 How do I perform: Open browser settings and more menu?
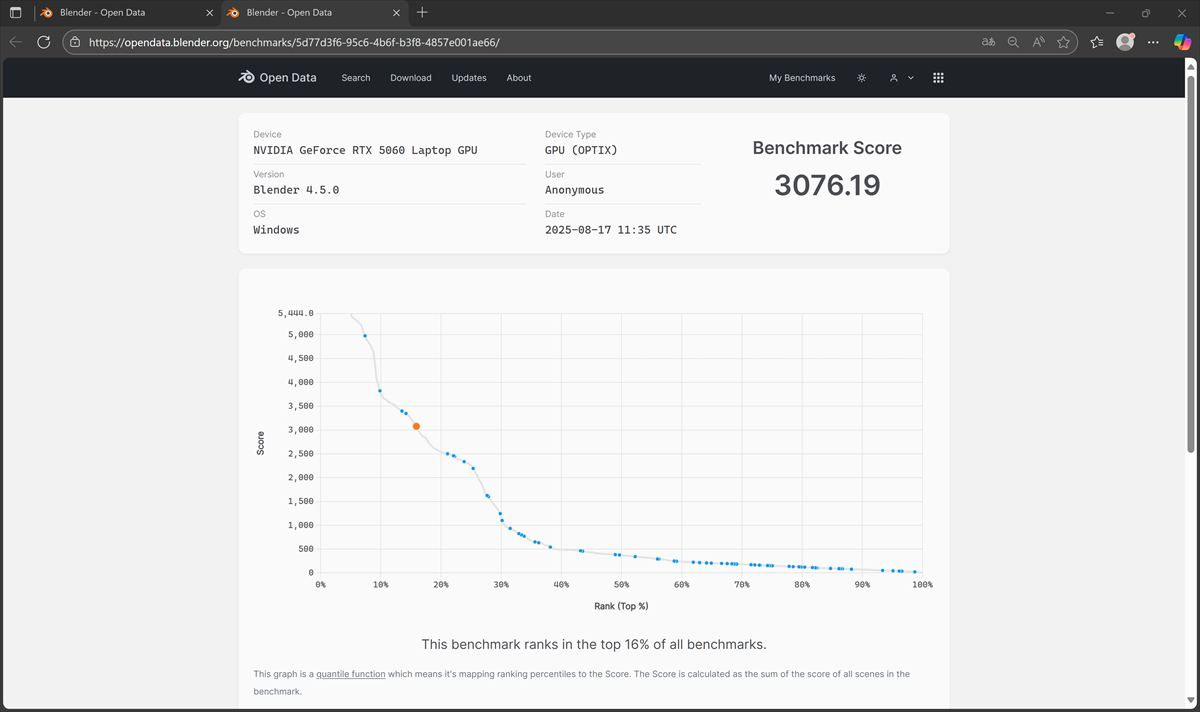click(1153, 42)
